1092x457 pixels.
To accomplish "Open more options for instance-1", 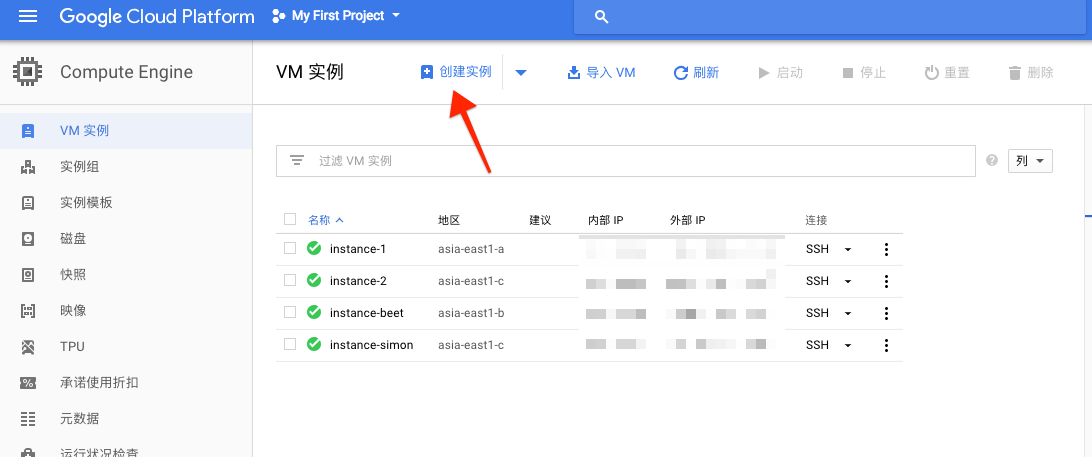I will pos(886,249).
